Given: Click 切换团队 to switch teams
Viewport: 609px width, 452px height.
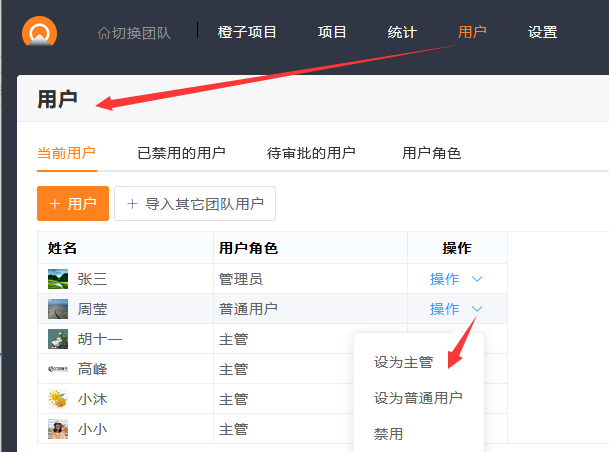Looking at the screenshot, I should point(134,33).
